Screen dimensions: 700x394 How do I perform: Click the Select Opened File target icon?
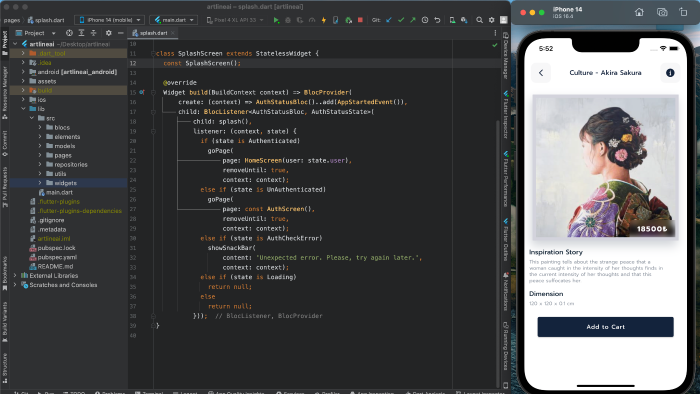click(69, 33)
